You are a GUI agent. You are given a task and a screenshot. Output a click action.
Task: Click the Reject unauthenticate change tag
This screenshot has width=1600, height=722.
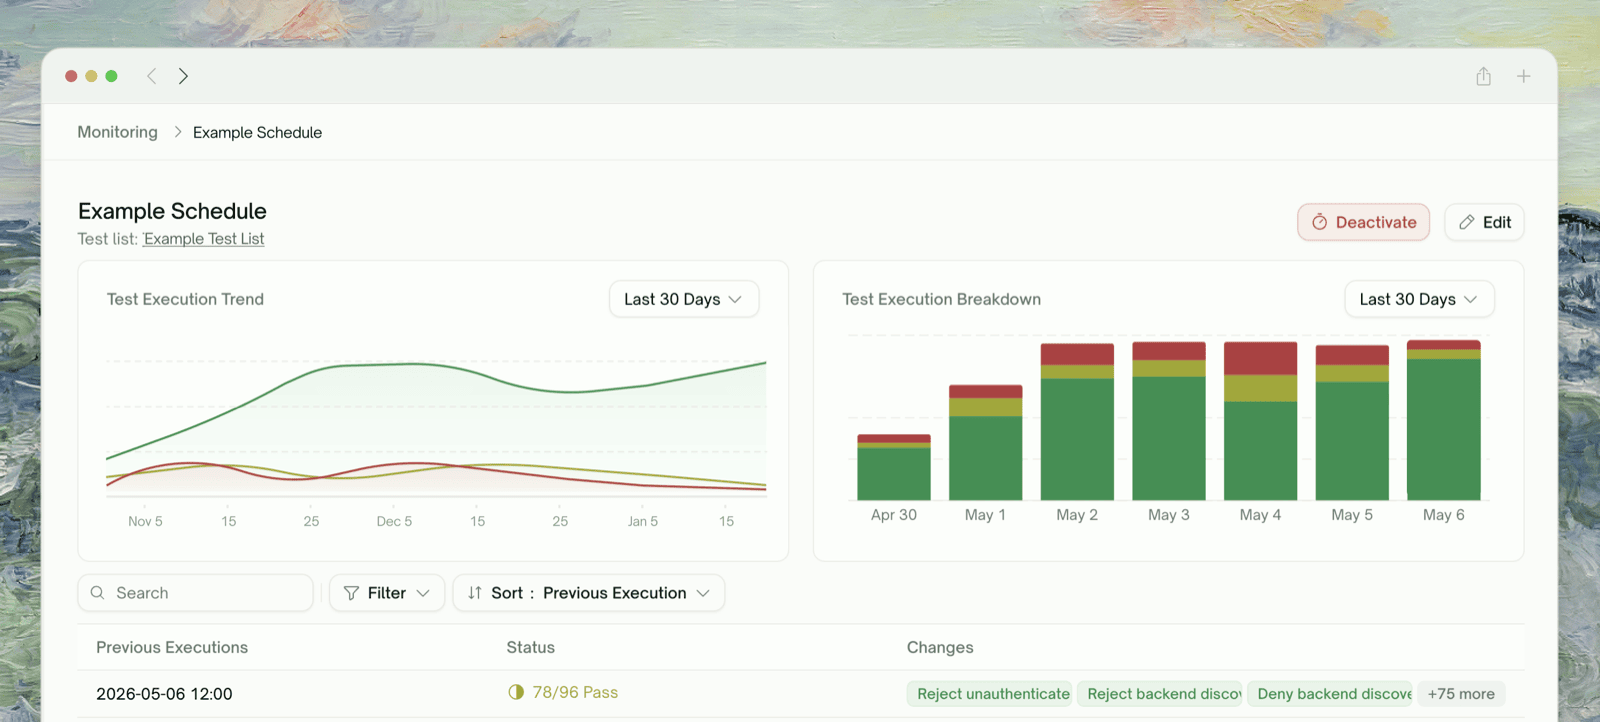(990, 694)
